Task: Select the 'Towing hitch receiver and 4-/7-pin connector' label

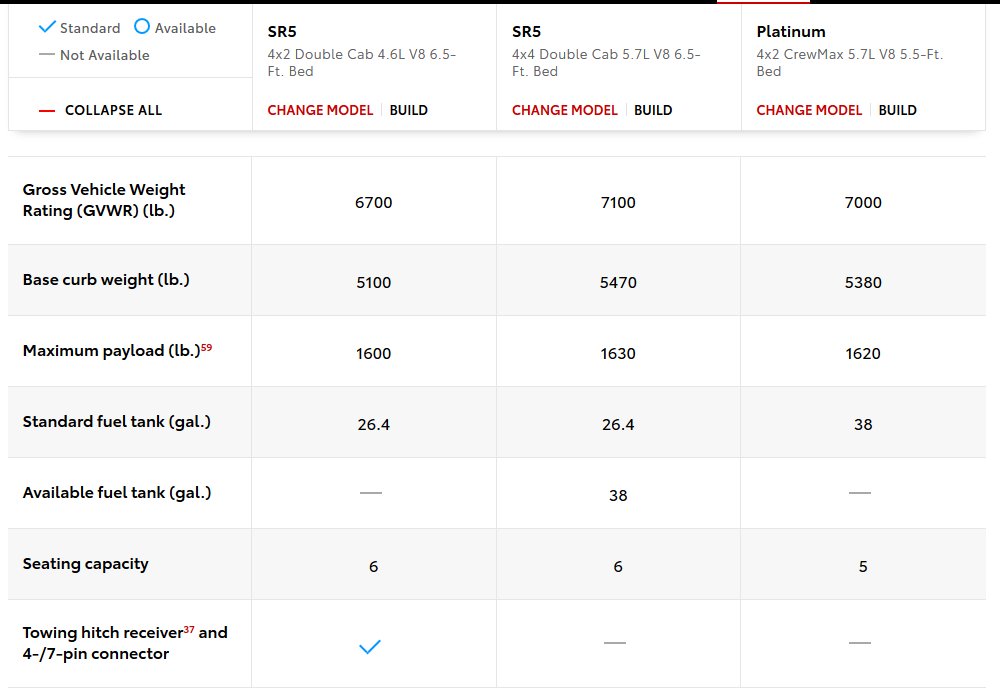Action: 125,643
